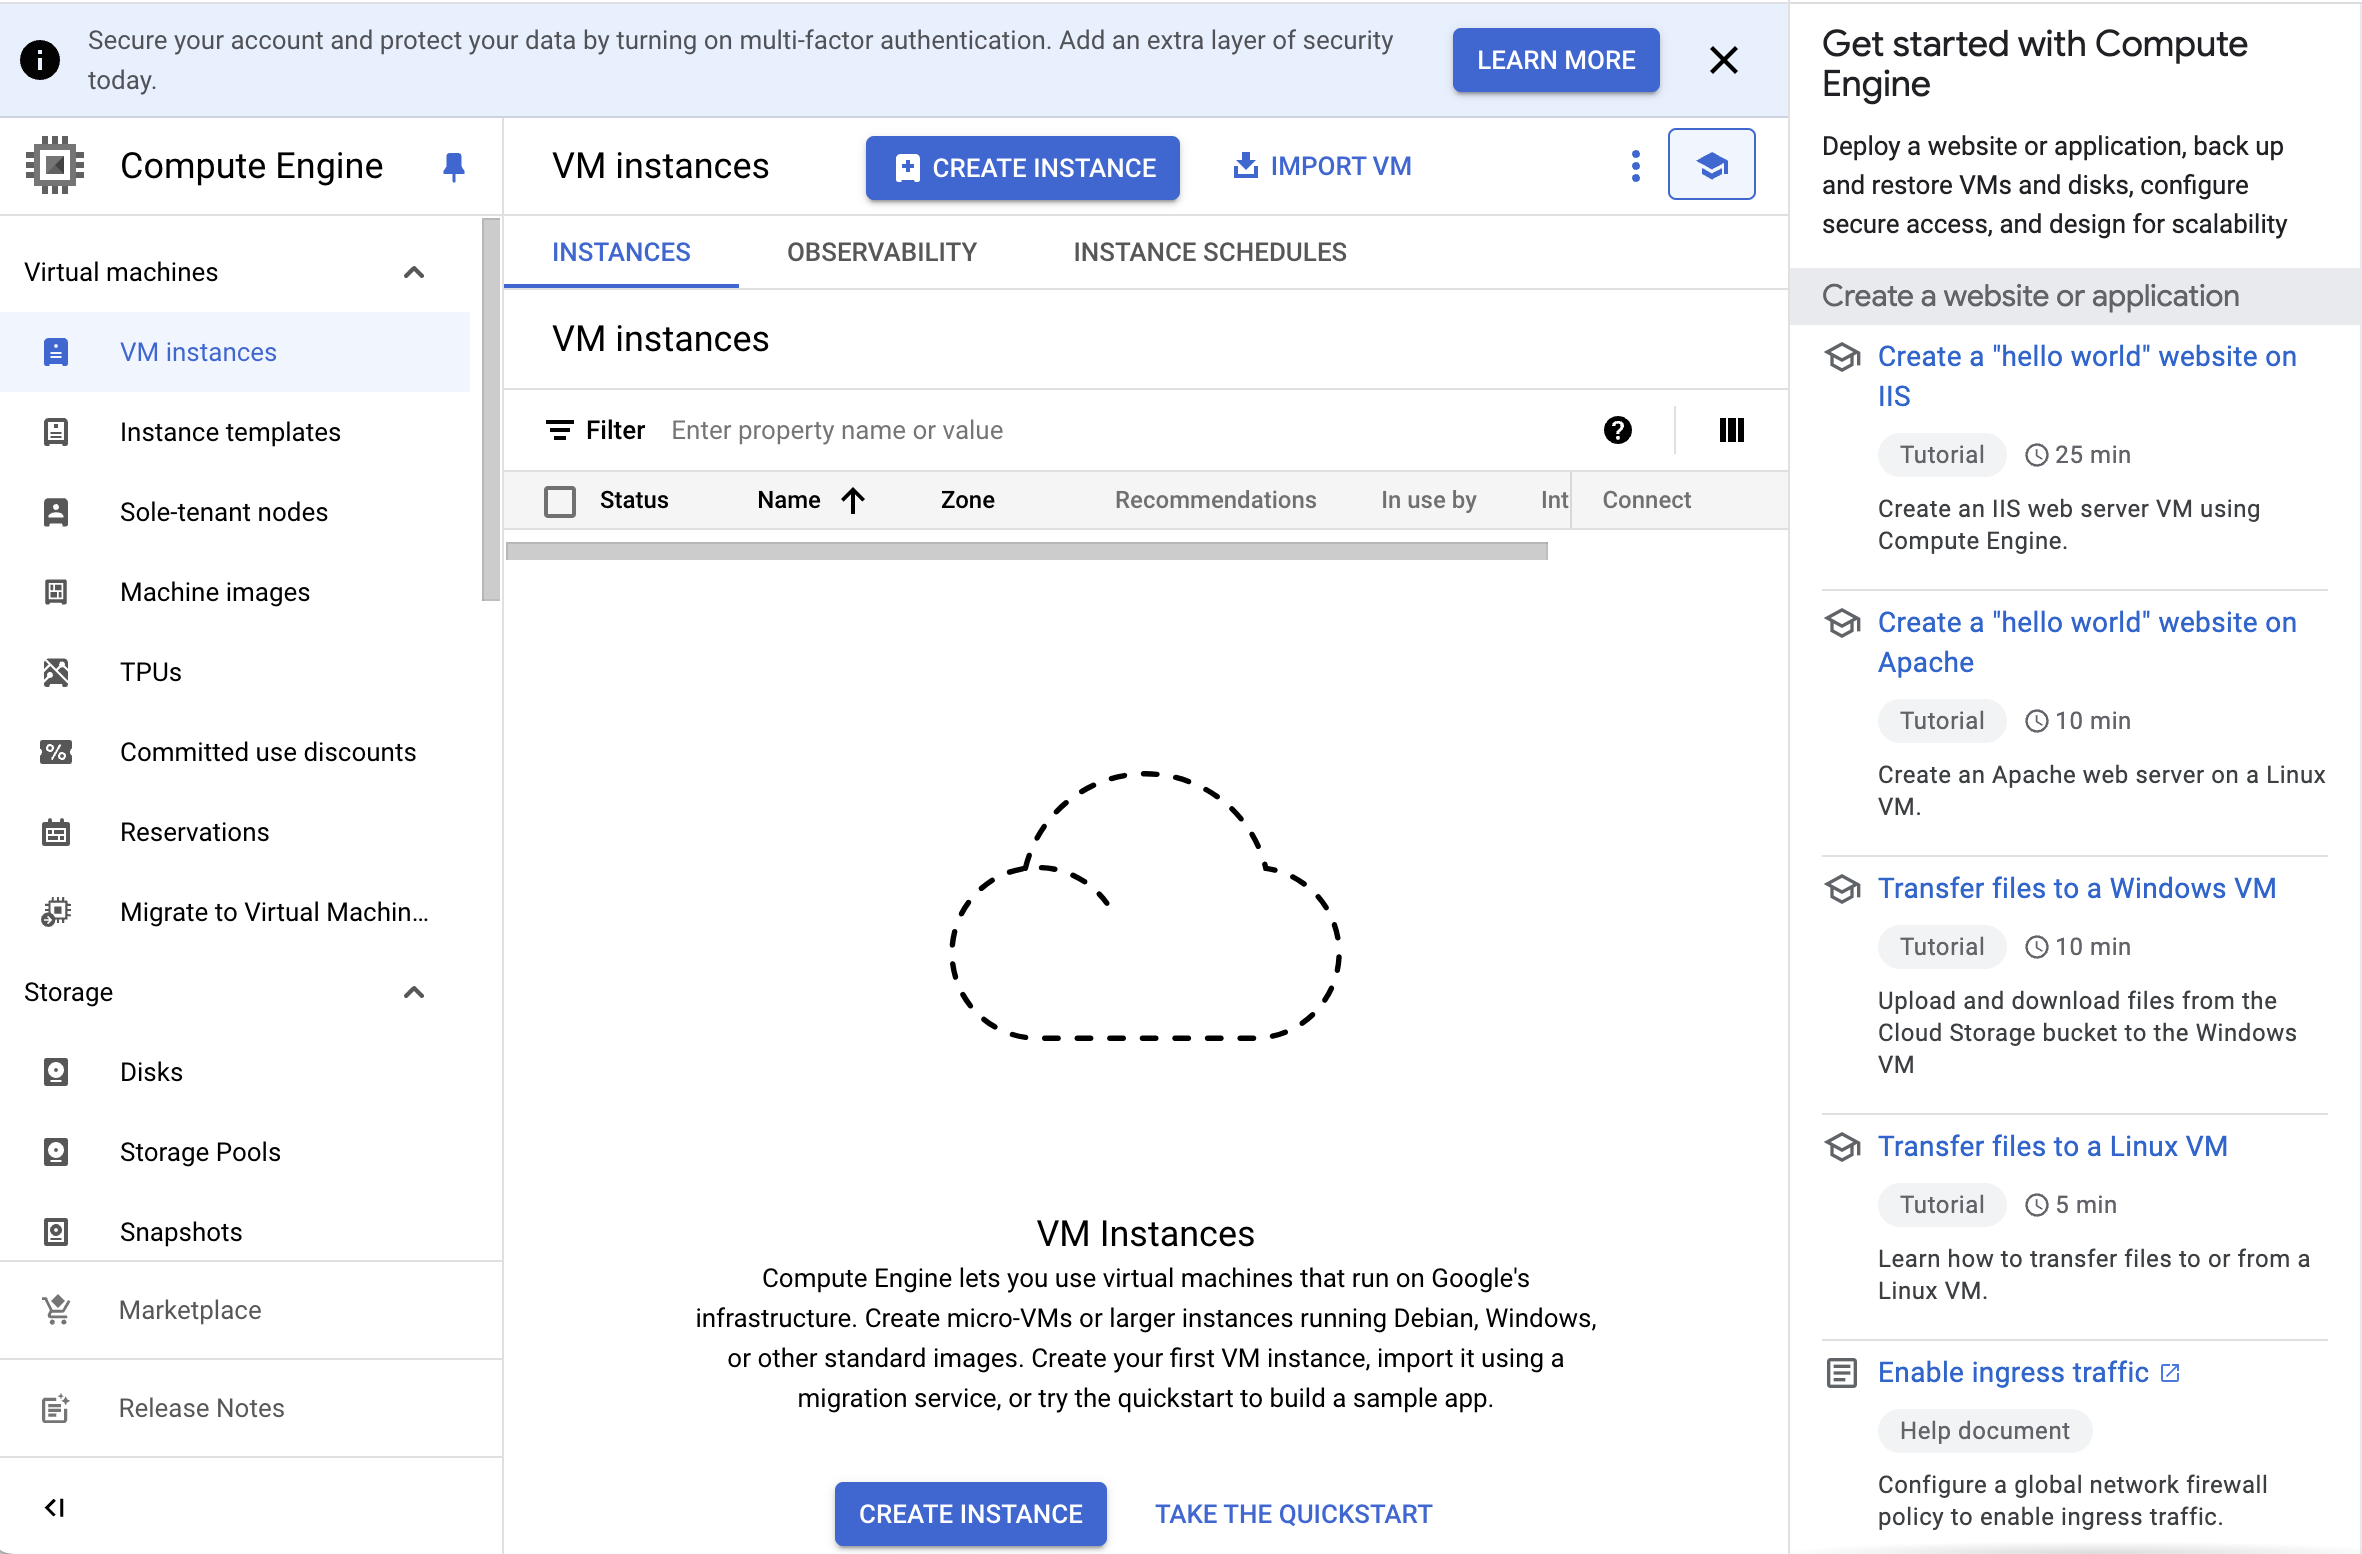Click the Compute Engine chip icon
This screenshot has width=2362, height=1554.
pyautogui.click(x=55, y=165)
